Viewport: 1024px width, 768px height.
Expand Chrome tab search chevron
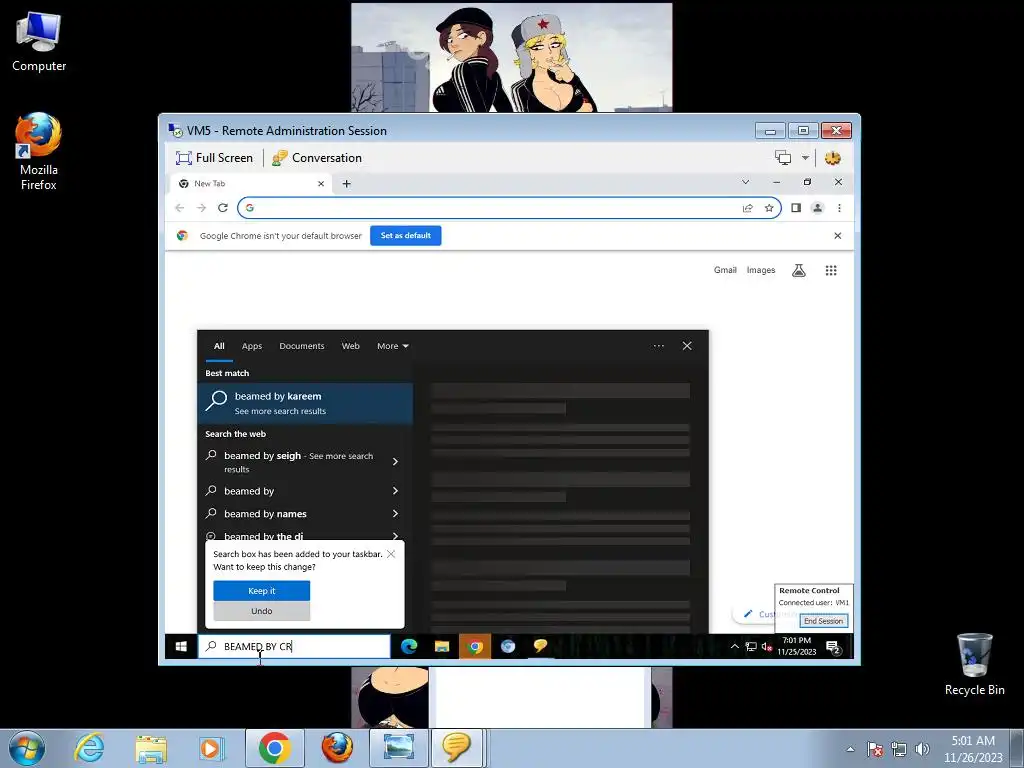pyautogui.click(x=745, y=182)
